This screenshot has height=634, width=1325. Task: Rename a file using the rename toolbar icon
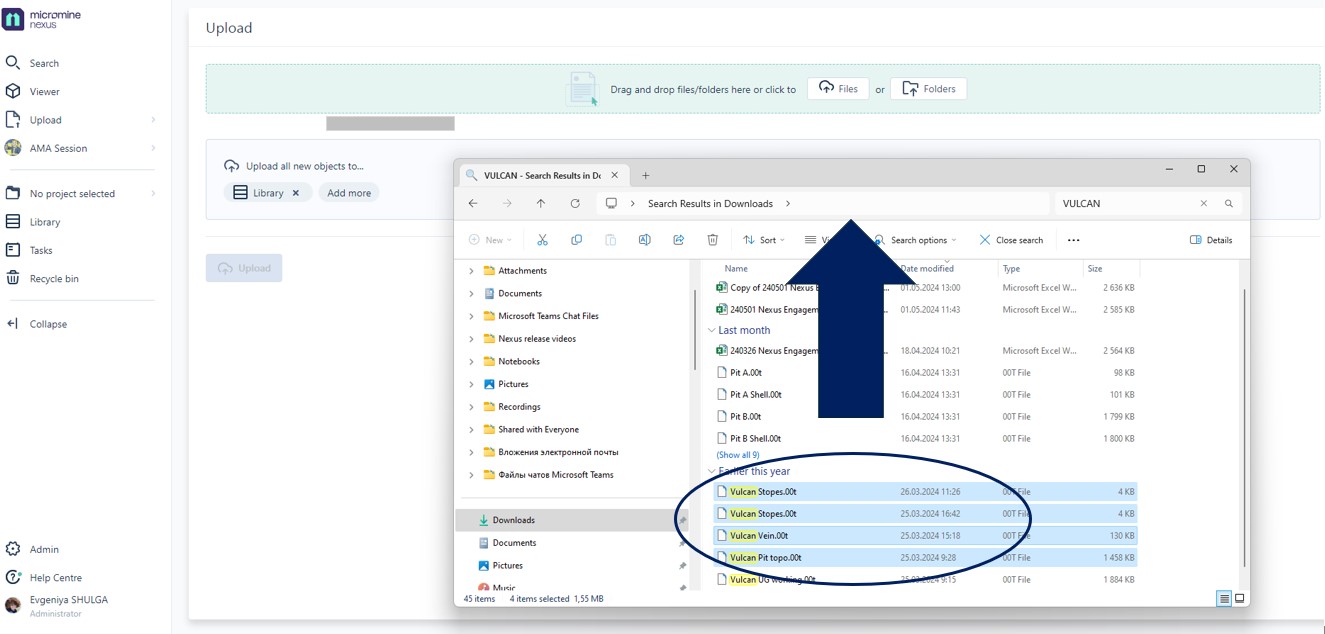click(645, 239)
